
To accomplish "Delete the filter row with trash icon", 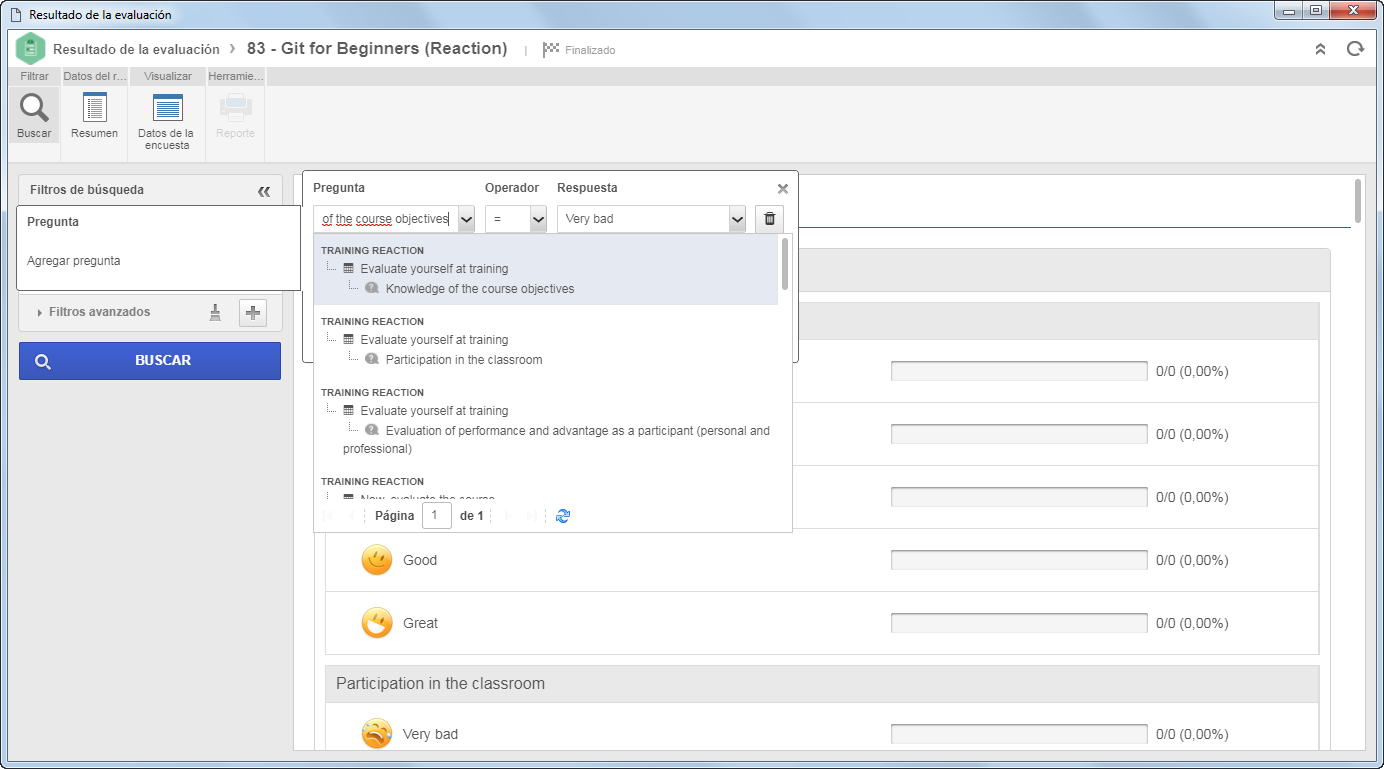I will click(x=769, y=219).
